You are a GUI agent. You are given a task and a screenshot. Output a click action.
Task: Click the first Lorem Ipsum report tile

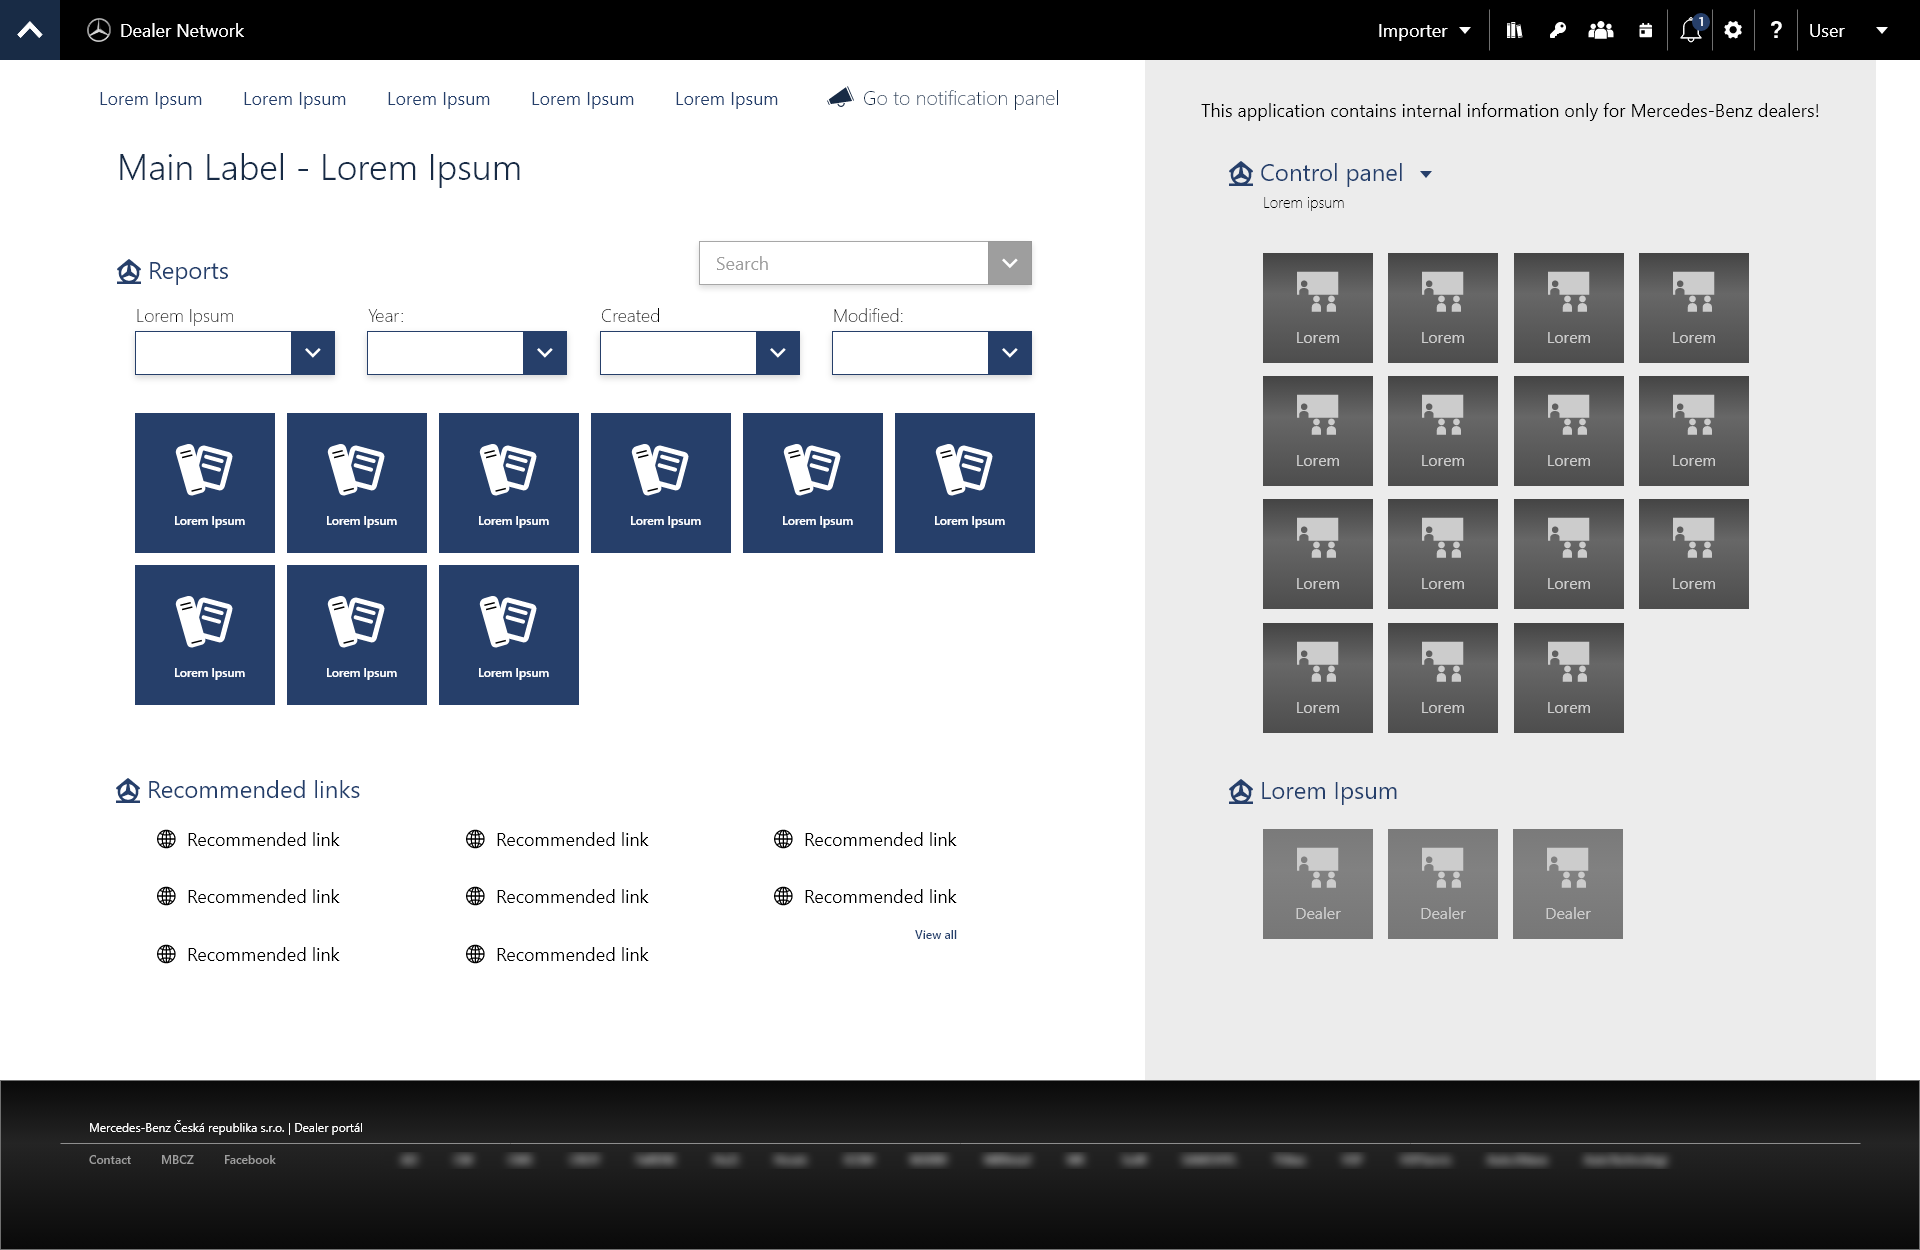click(205, 482)
